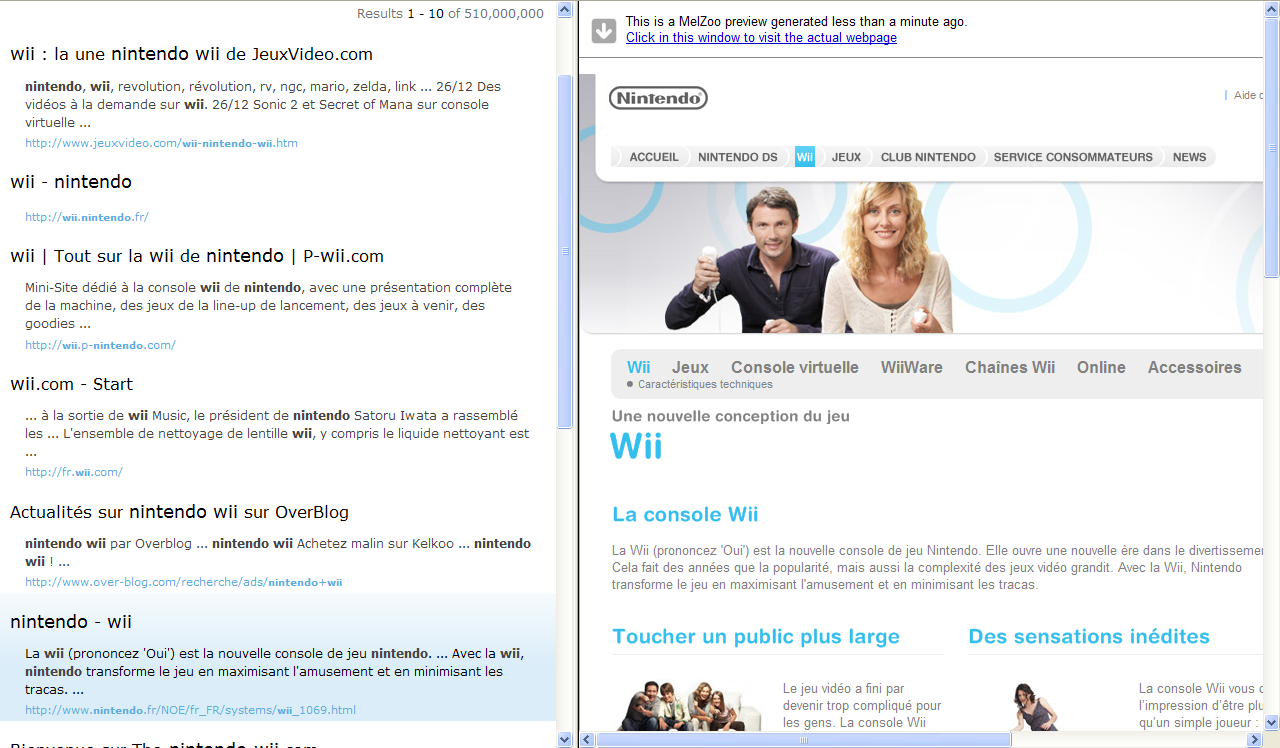Open the Jeux submenu item
Screen dimensions: 1280x748
(x=690, y=367)
